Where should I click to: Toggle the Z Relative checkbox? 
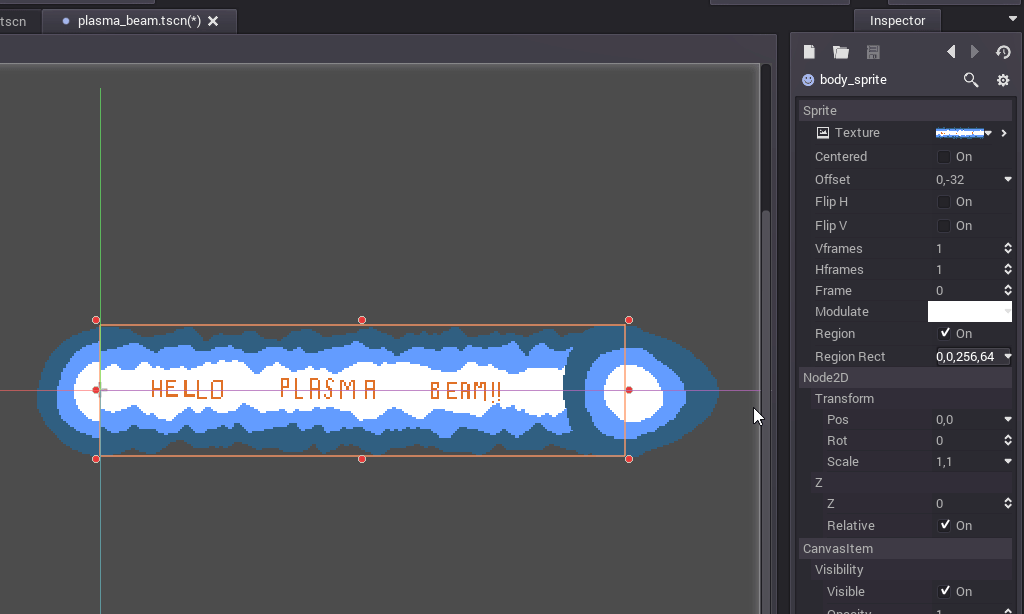point(944,525)
